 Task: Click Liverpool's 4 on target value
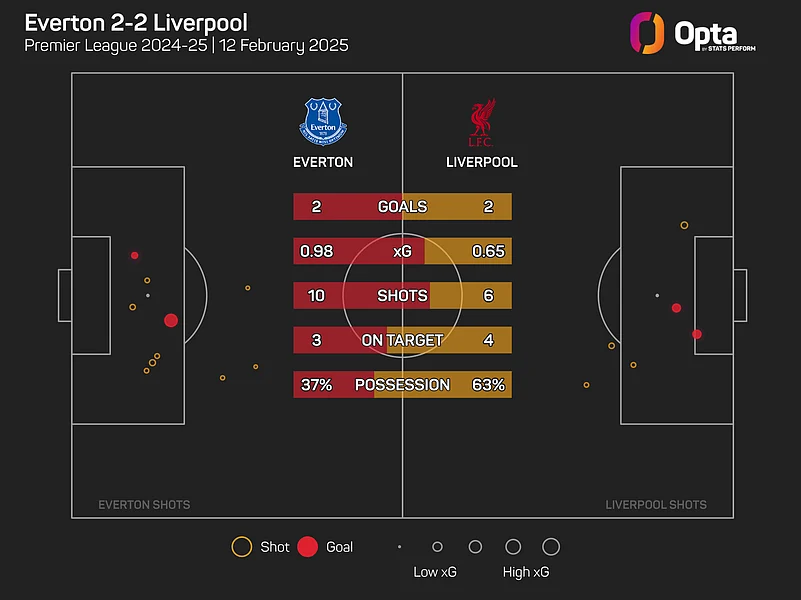[489, 340]
